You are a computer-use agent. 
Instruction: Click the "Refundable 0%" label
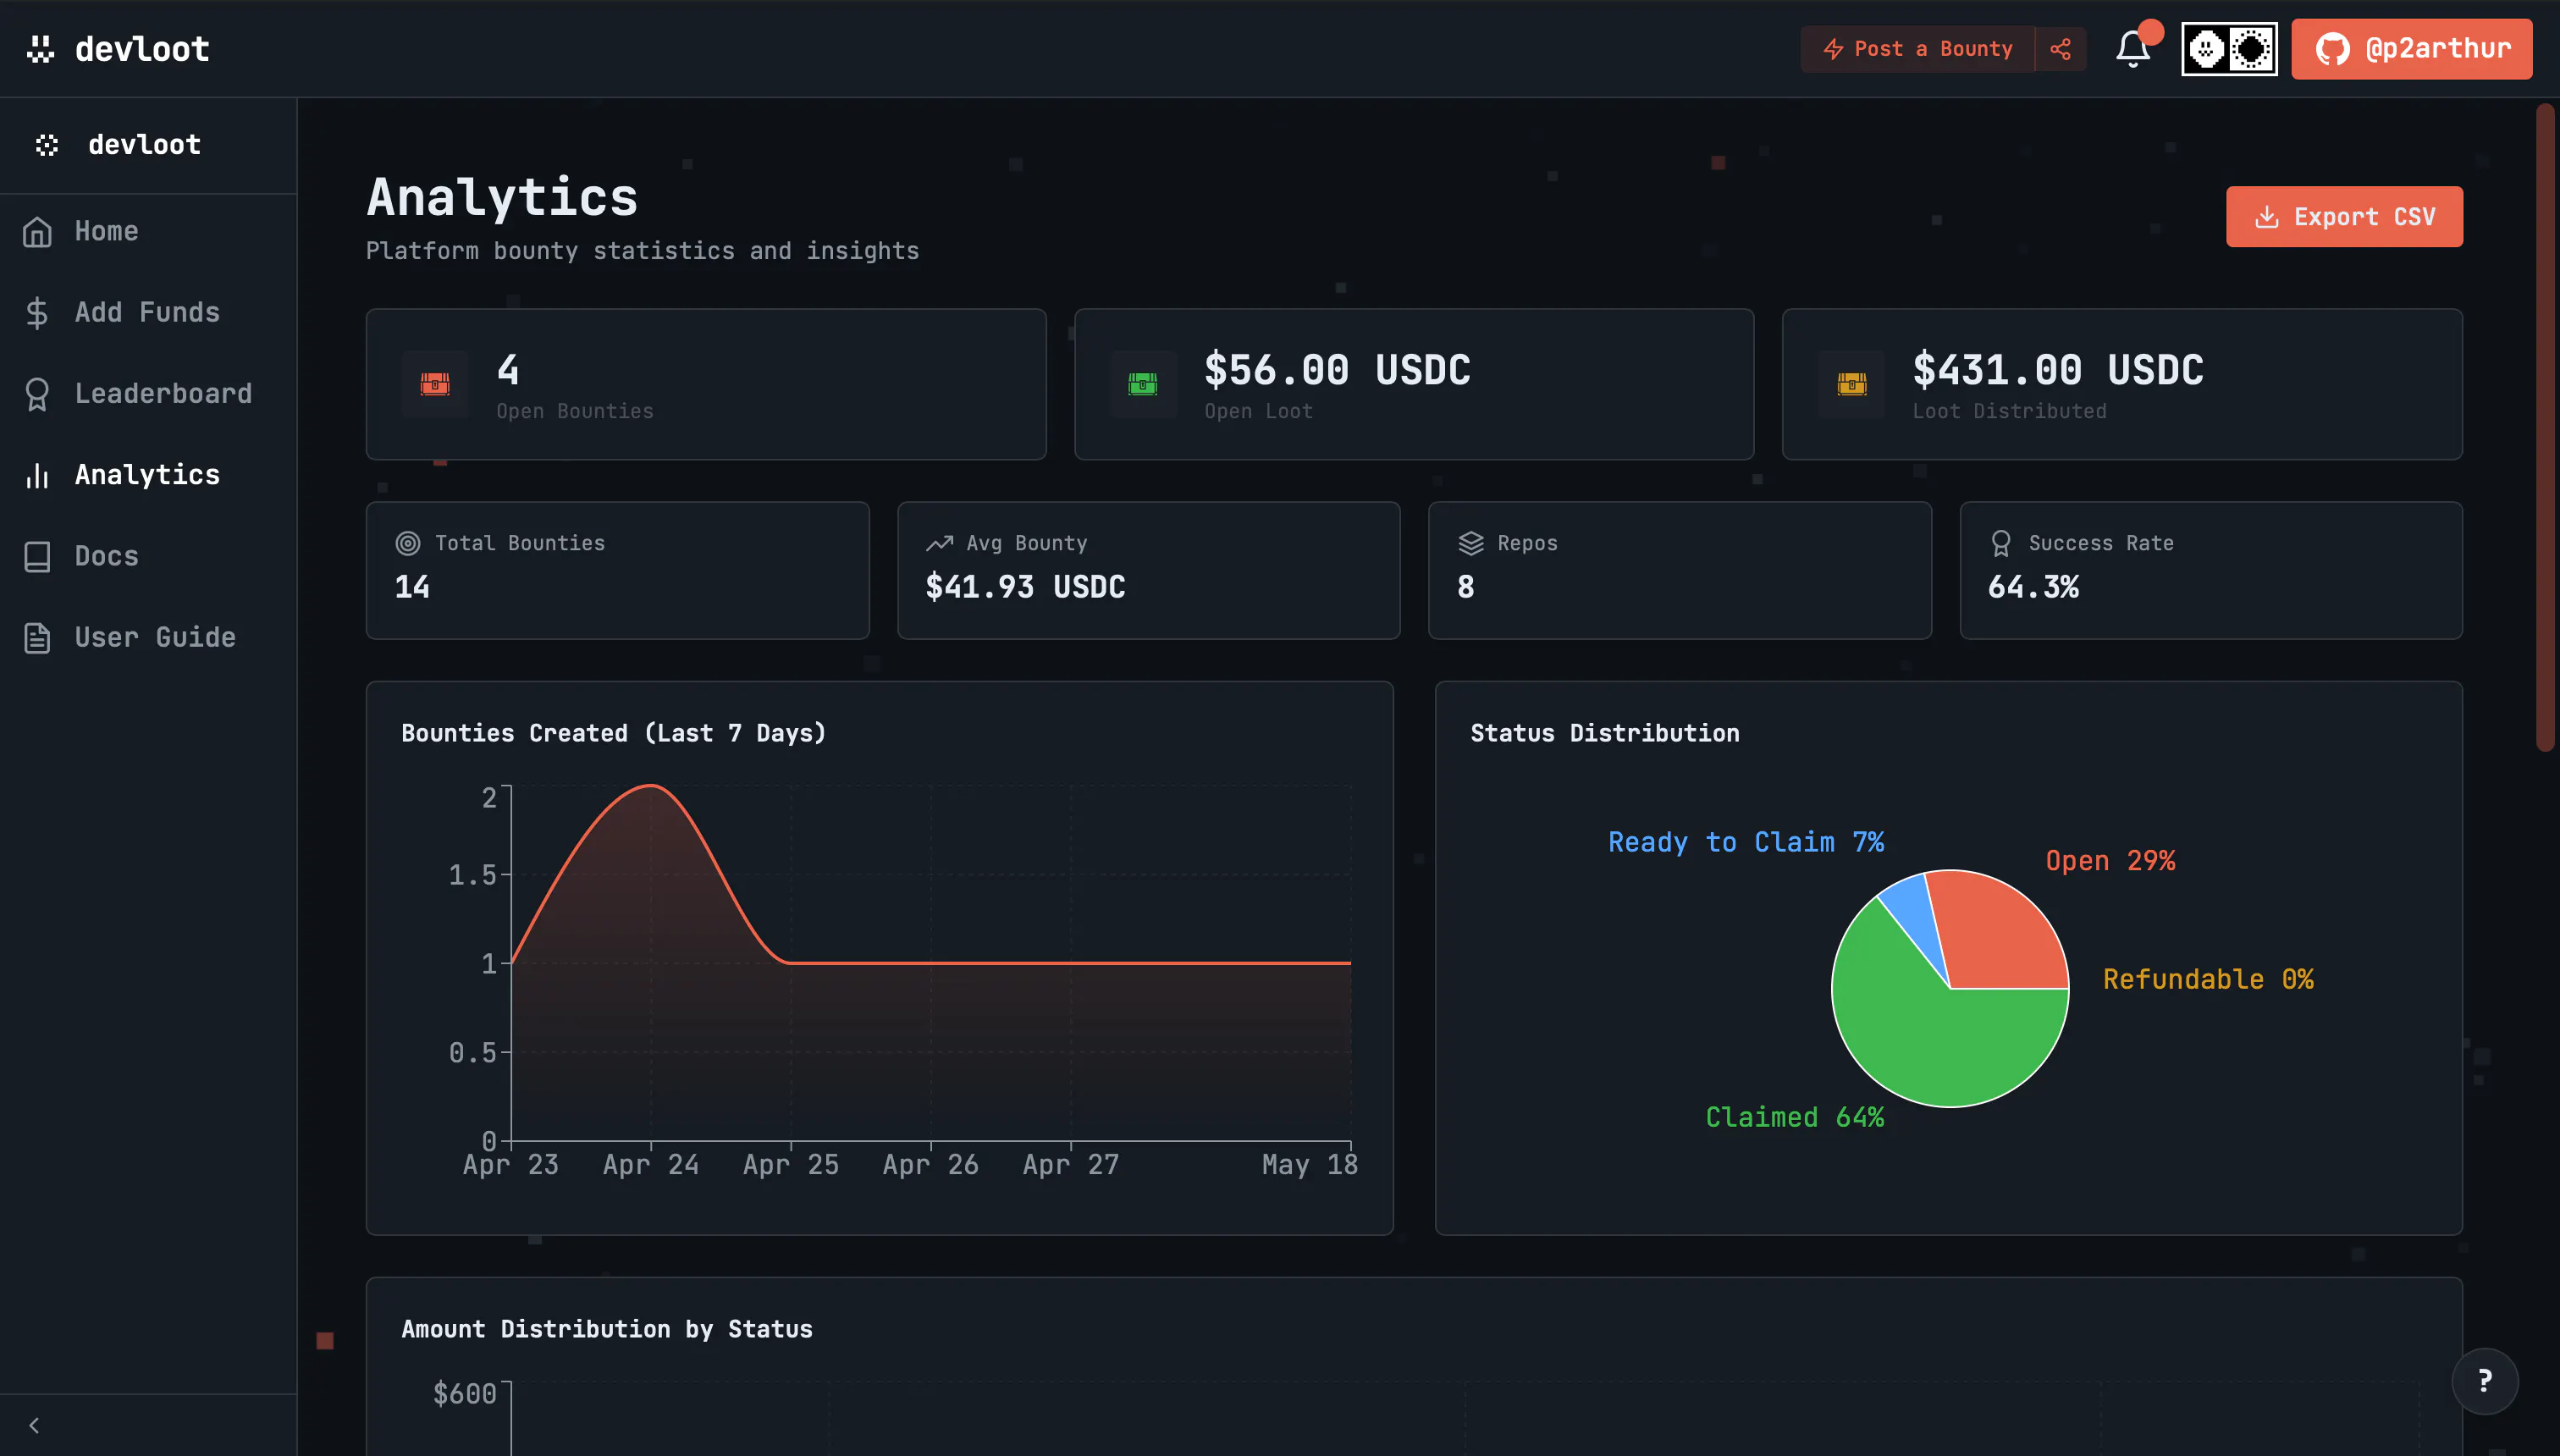(2208, 979)
